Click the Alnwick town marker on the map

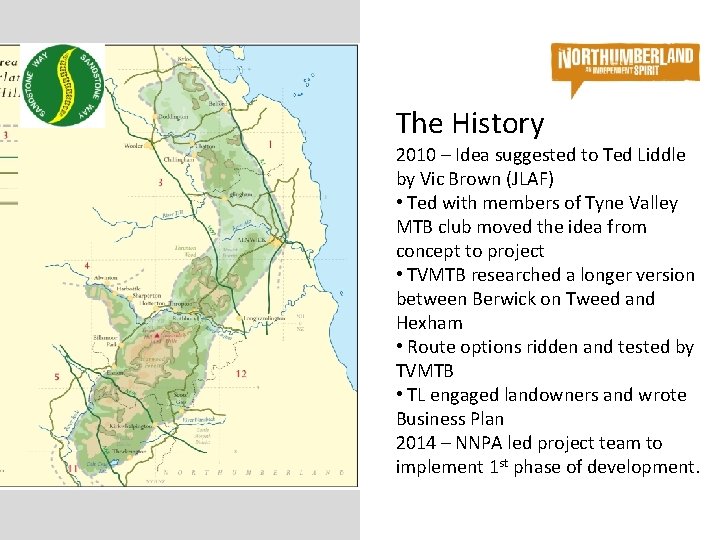(276, 241)
